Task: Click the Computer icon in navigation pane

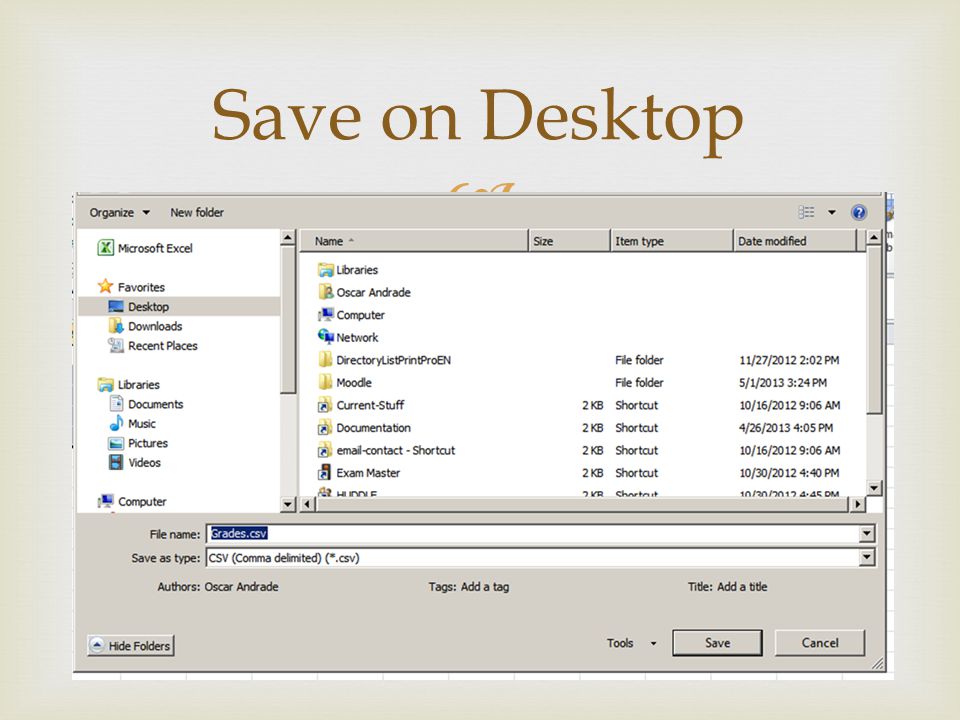Action: click(x=106, y=501)
